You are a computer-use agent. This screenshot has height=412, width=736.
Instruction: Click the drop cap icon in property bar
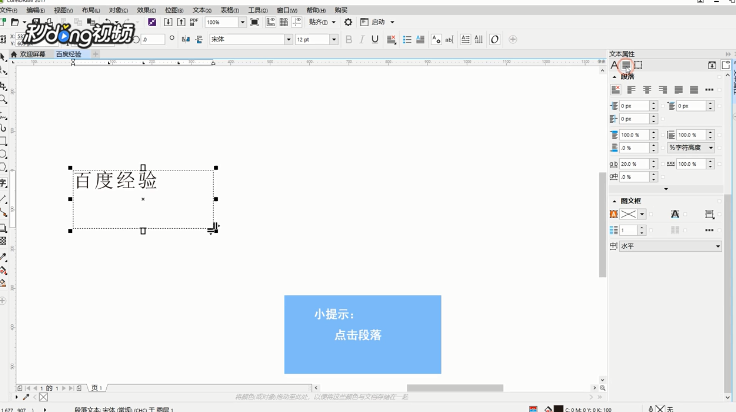click(x=420, y=39)
